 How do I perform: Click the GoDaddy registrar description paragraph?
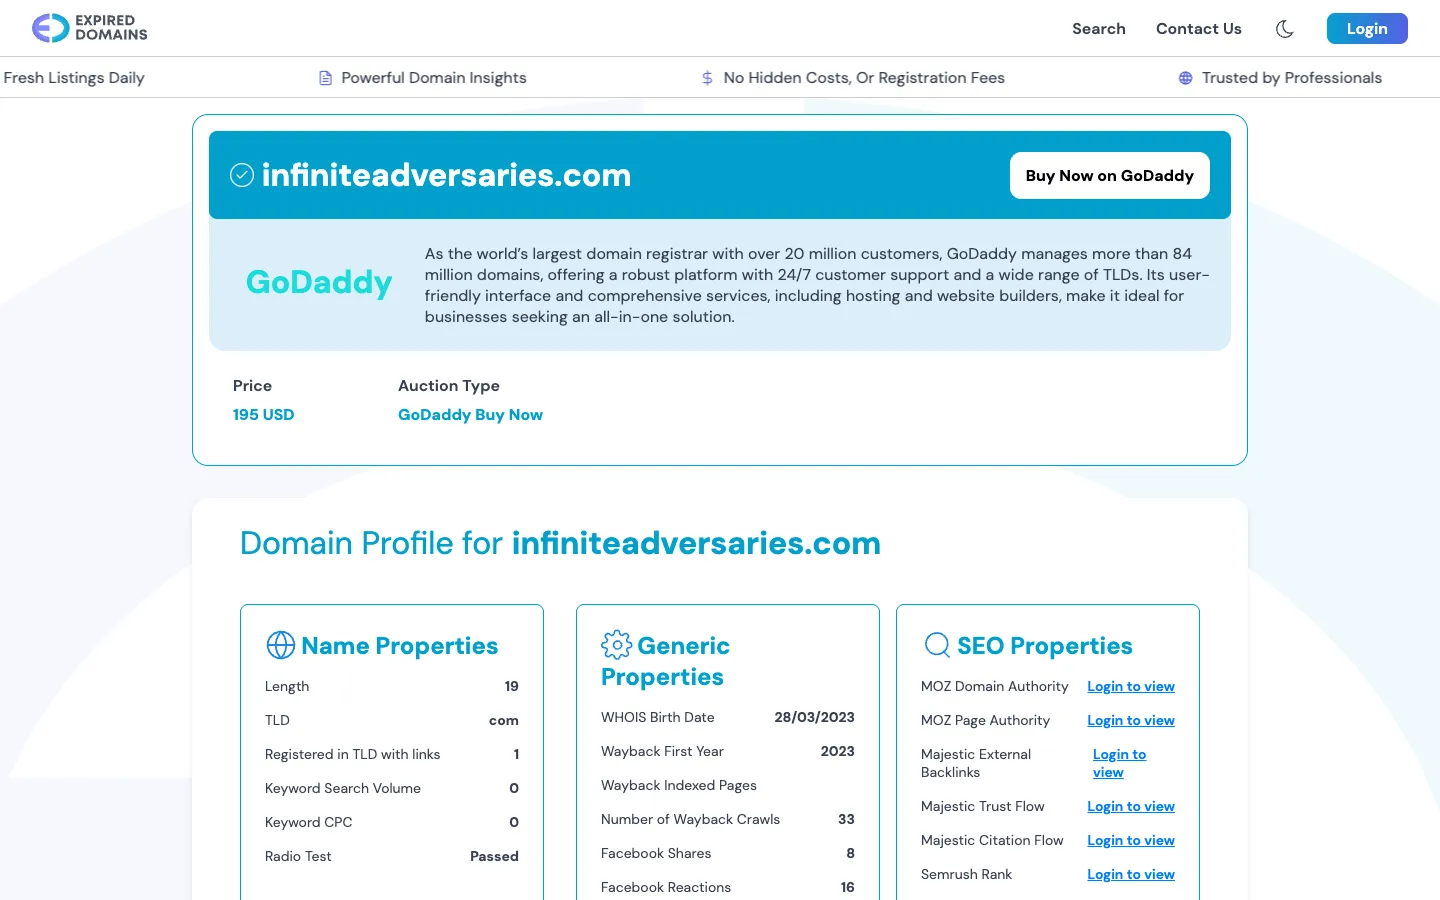coord(817,285)
